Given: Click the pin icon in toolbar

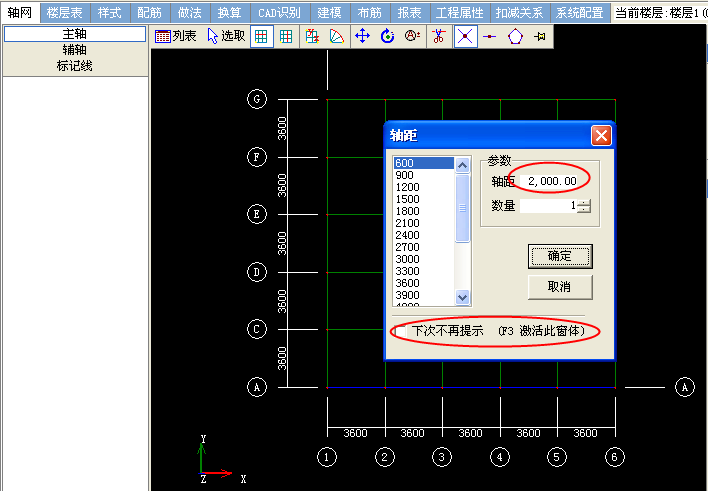Looking at the screenshot, I should click(x=540, y=36).
